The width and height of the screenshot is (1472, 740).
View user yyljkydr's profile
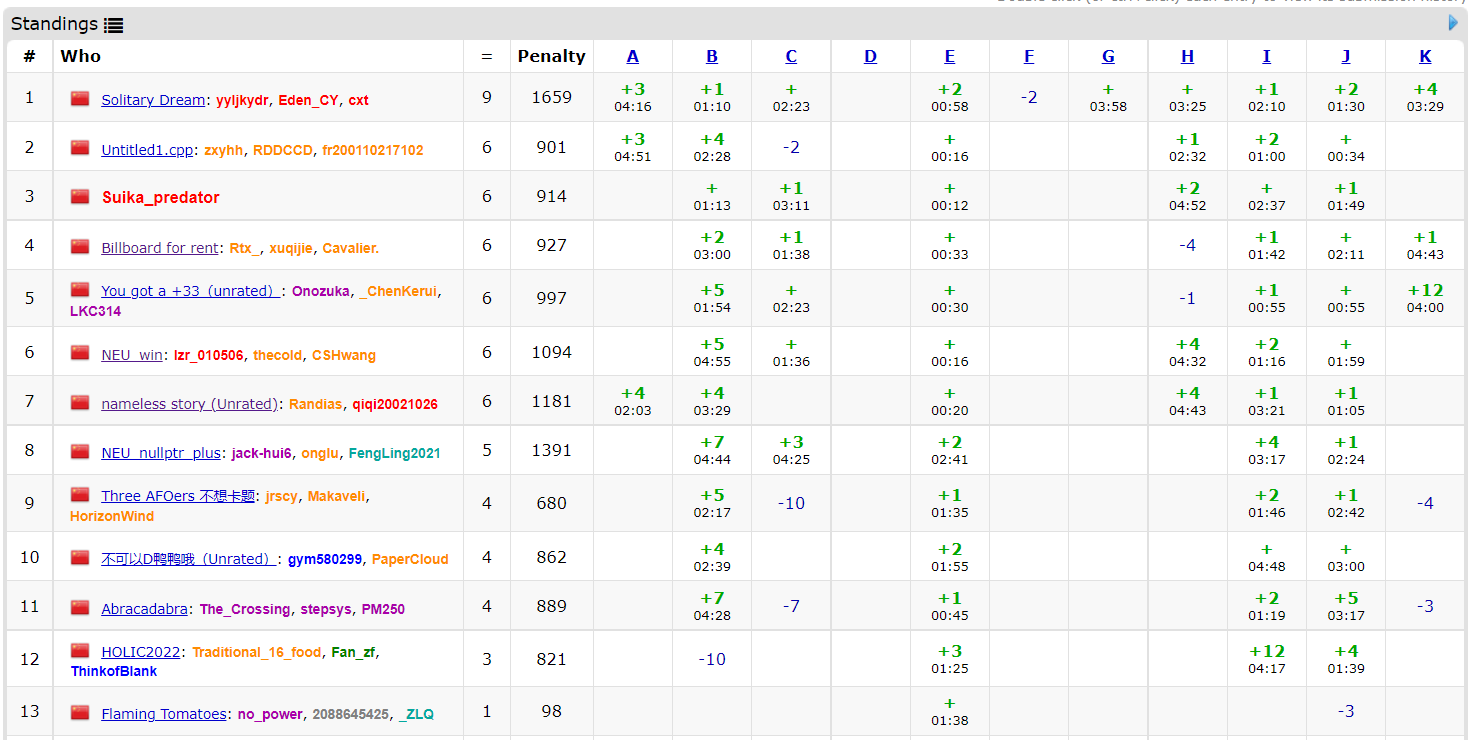242,101
